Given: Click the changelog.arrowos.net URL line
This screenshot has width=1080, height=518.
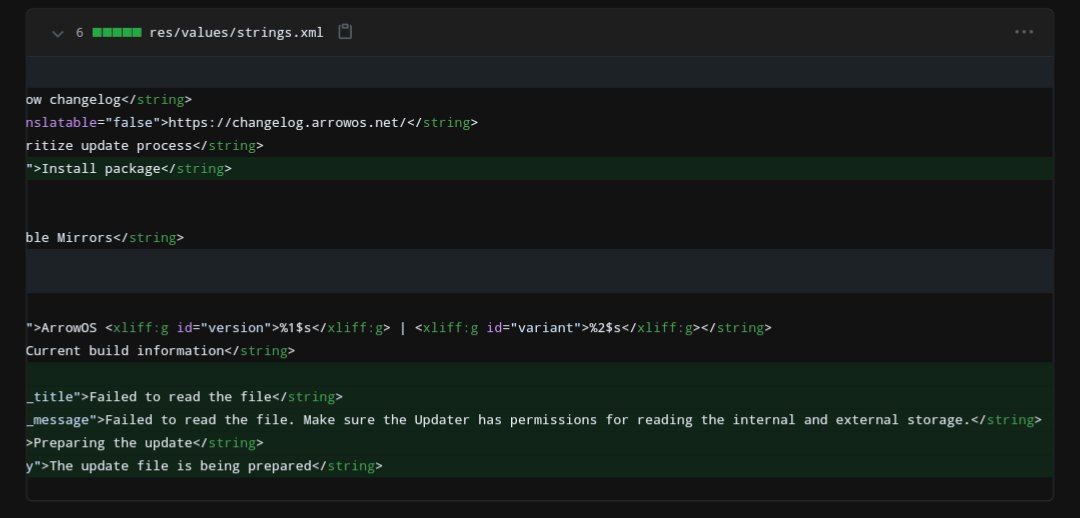Looking at the screenshot, I should click(539, 123).
